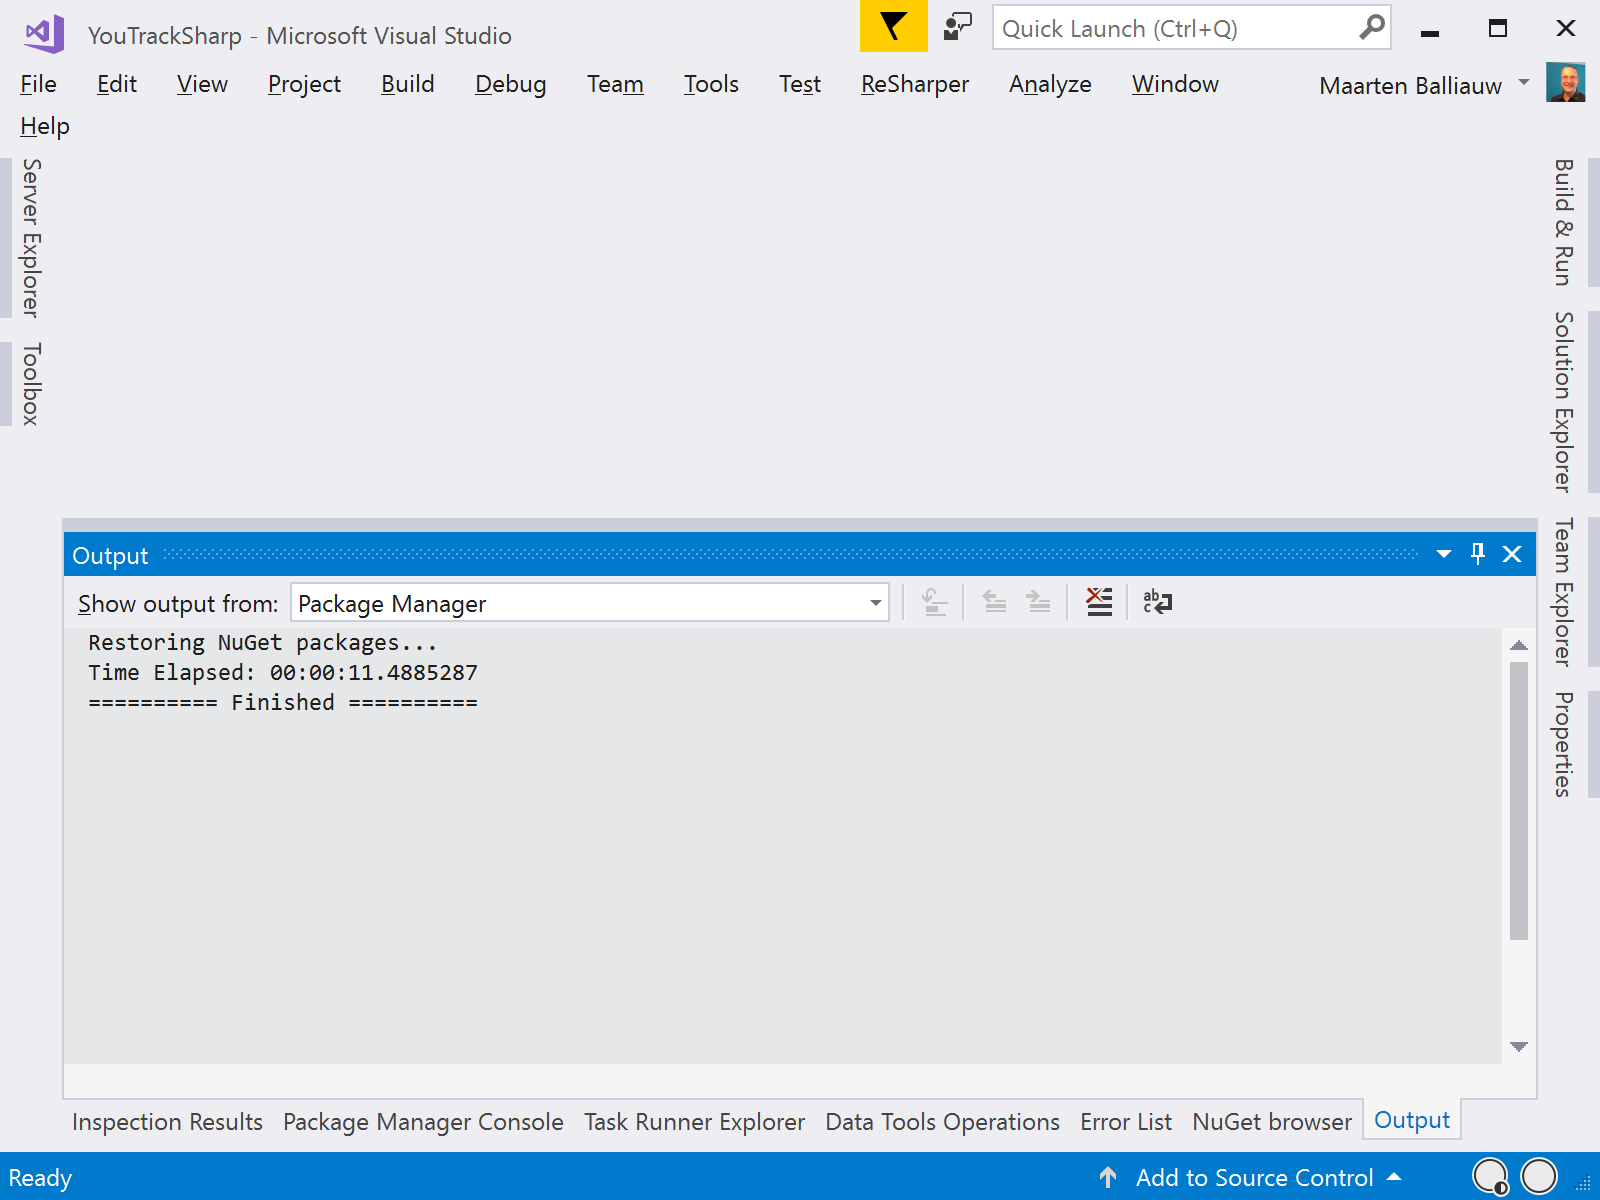Open the Debug menu
Viewport: 1600px width, 1200px height.
[510, 84]
